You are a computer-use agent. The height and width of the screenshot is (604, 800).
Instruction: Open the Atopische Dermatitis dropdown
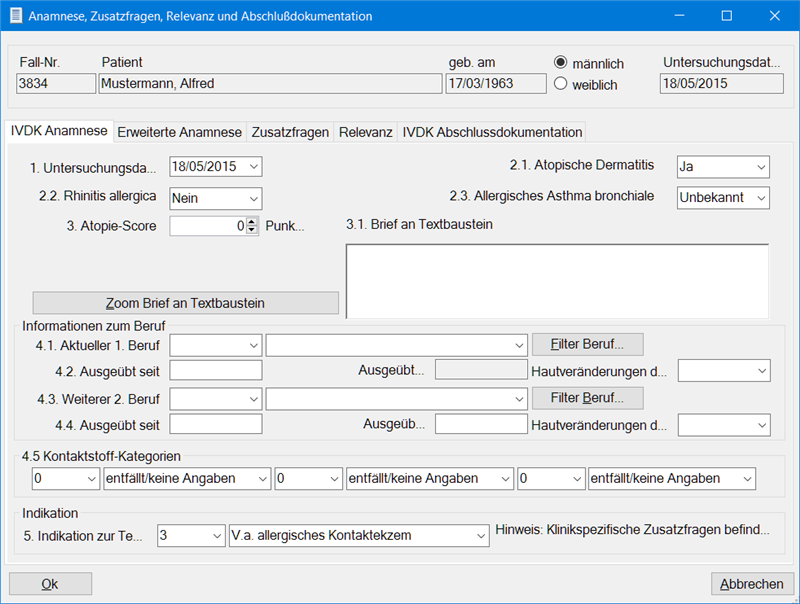pos(760,166)
